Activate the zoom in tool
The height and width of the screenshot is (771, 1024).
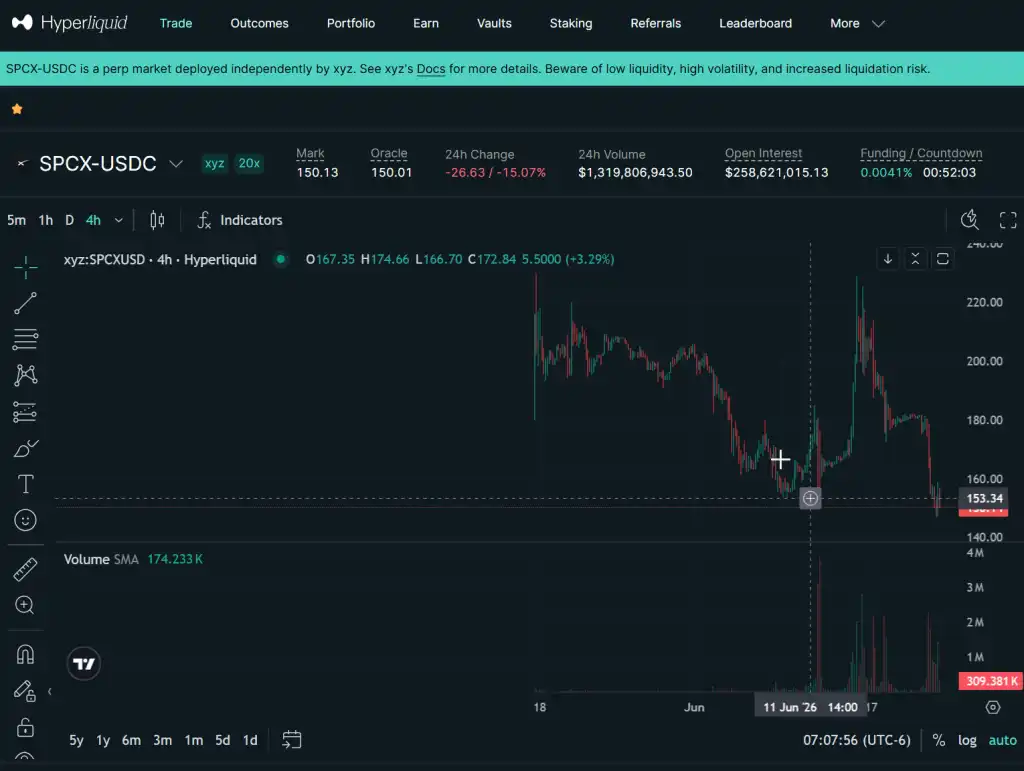pyautogui.click(x=25, y=605)
